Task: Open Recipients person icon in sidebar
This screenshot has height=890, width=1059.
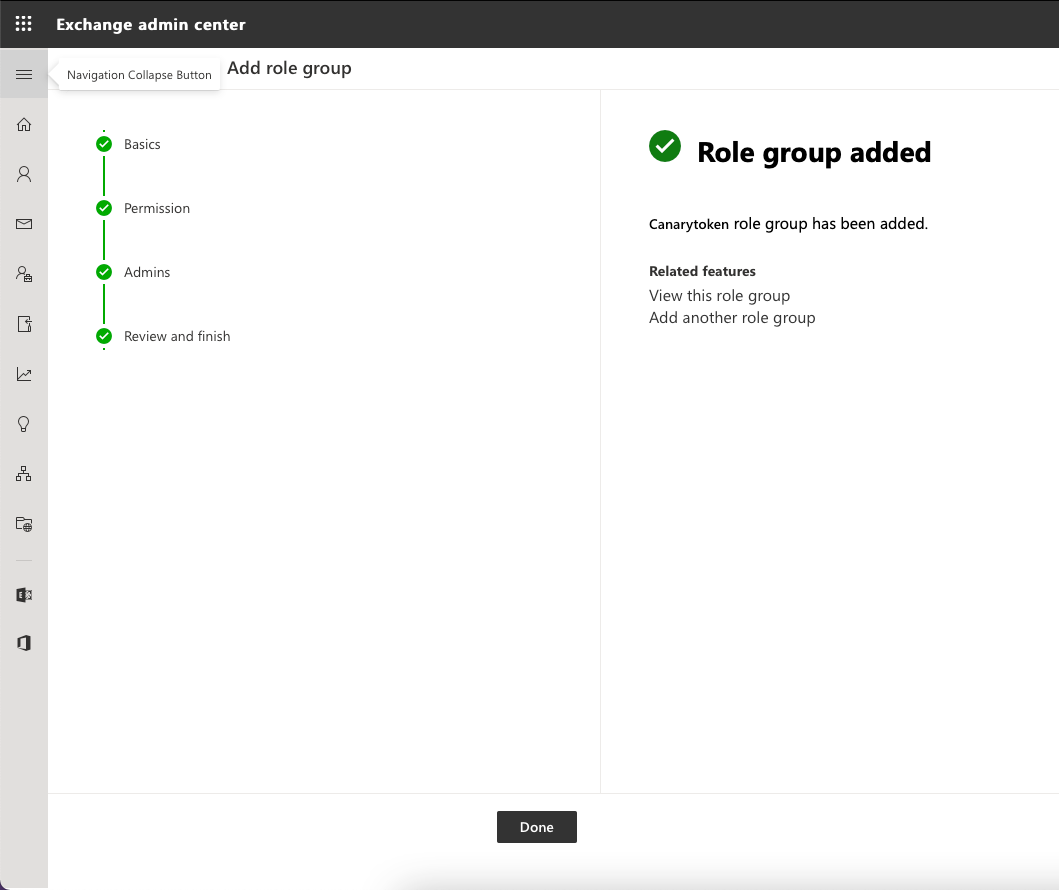Action: click(x=24, y=174)
